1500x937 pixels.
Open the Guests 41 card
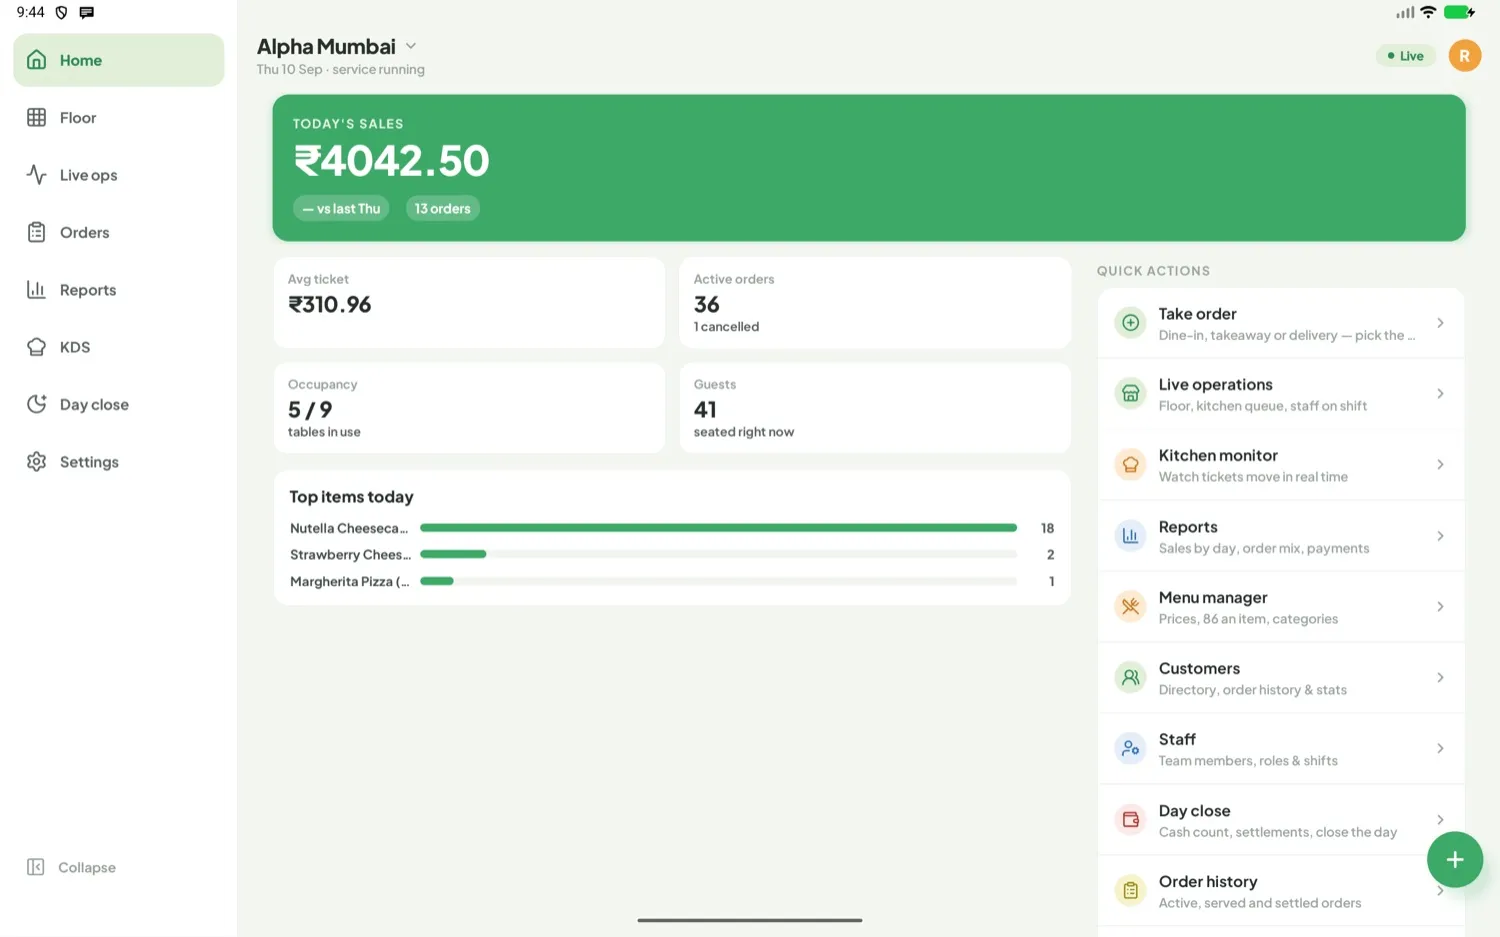tap(875, 408)
